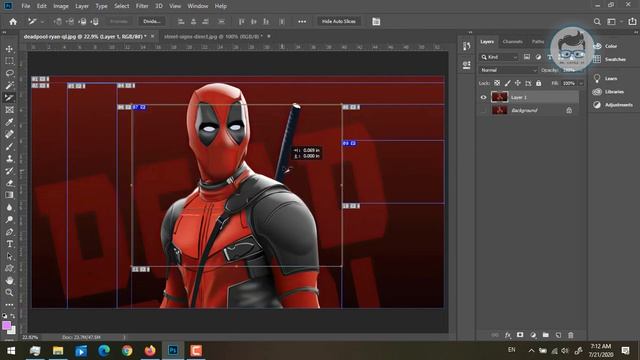Open the Window menu
640x360 pixels.
(x=198, y=6)
